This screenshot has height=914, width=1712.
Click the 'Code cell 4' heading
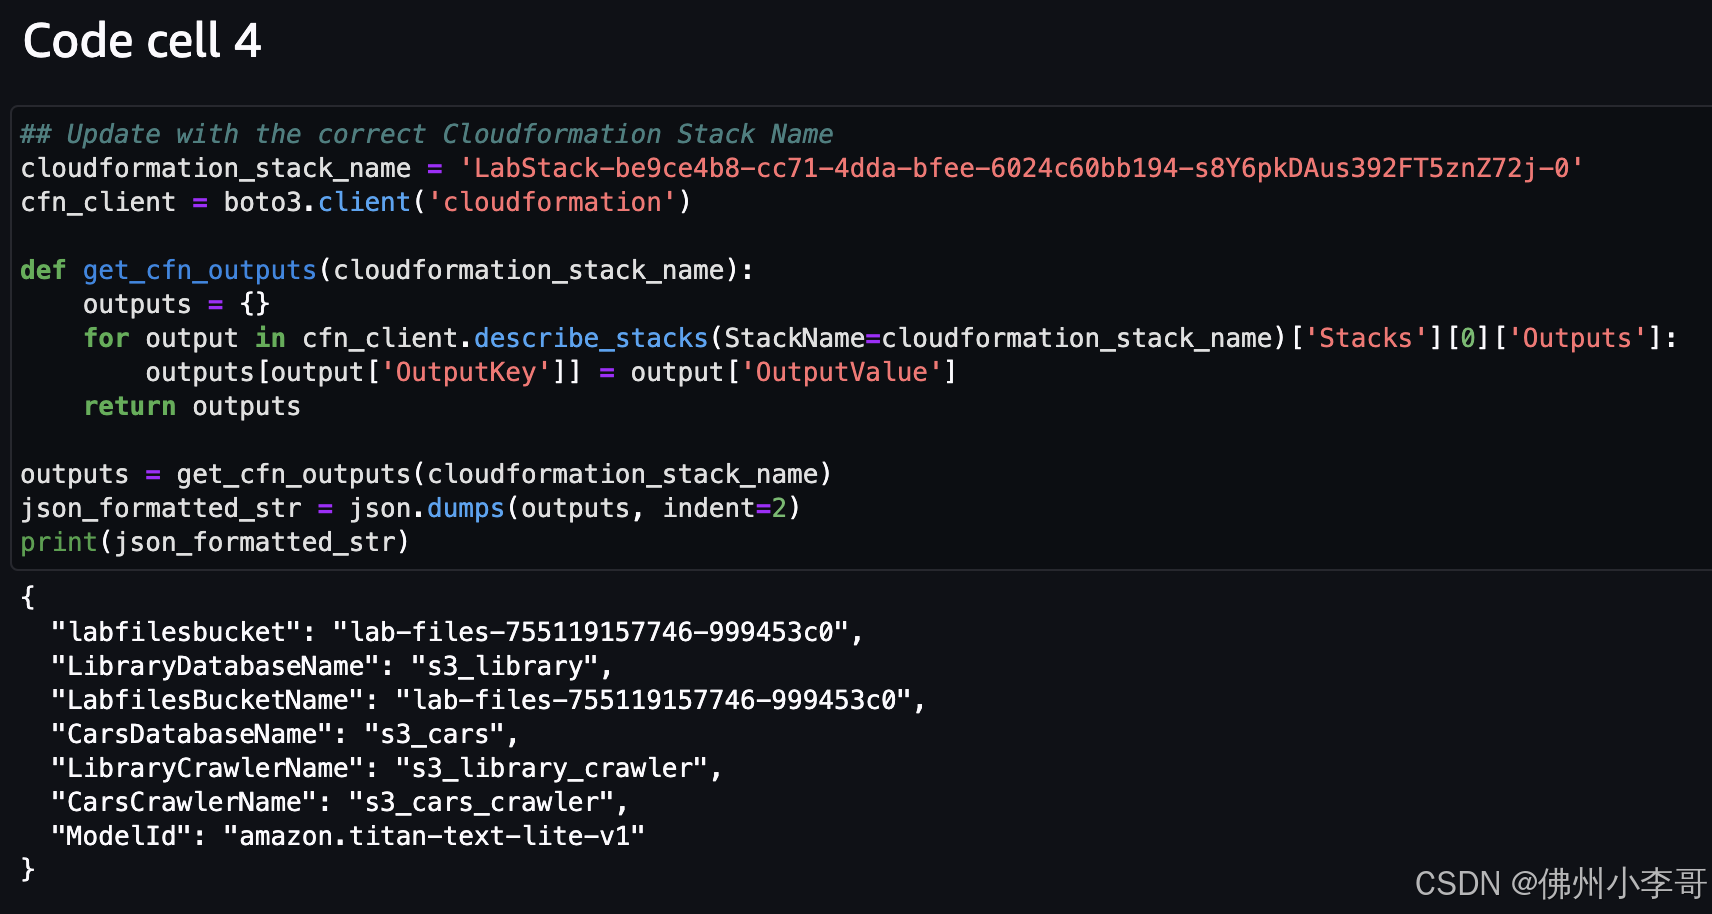(142, 41)
